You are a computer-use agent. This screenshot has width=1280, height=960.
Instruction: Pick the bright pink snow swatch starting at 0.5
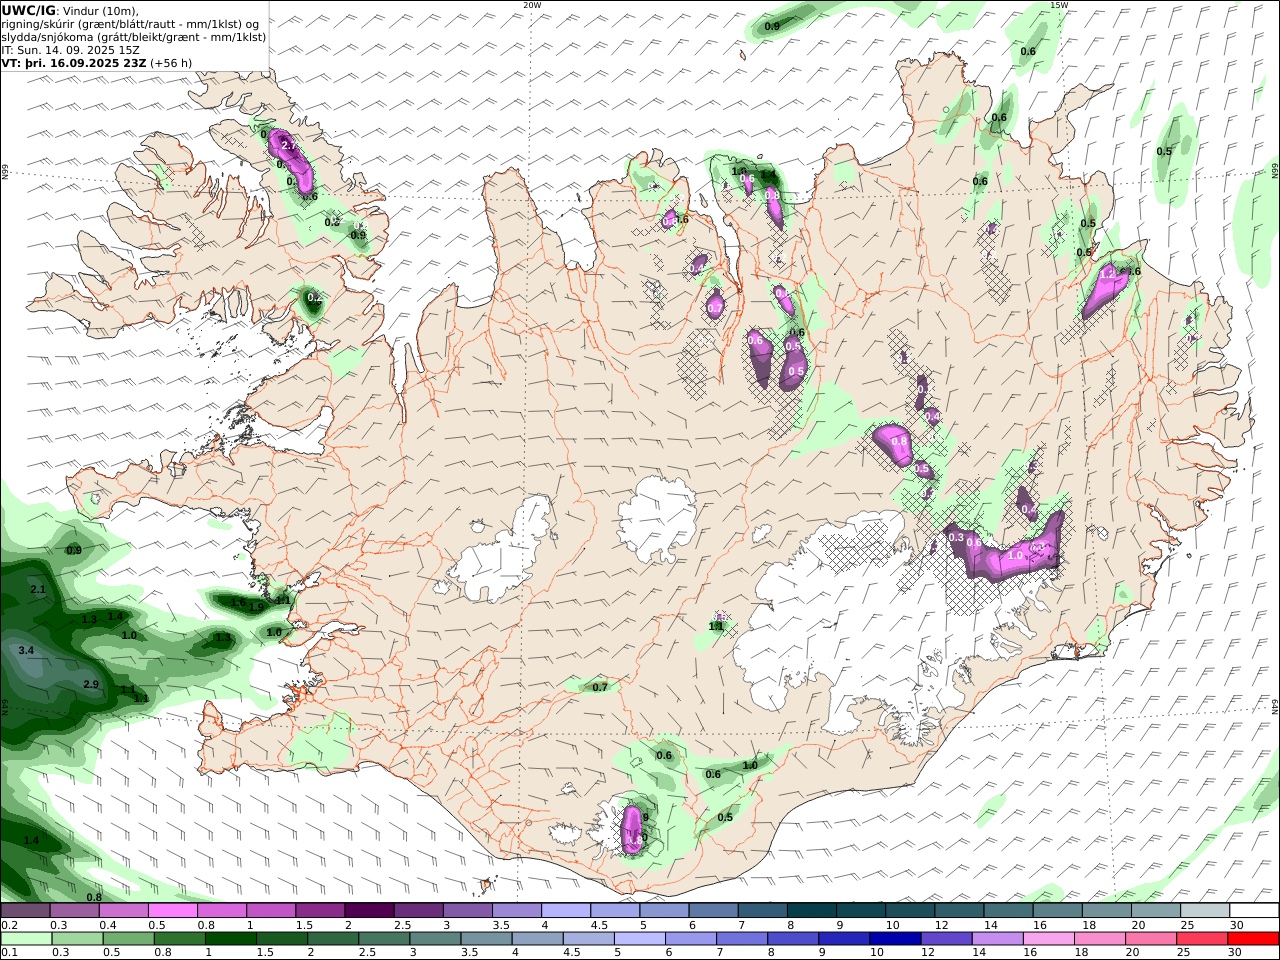tap(173, 910)
